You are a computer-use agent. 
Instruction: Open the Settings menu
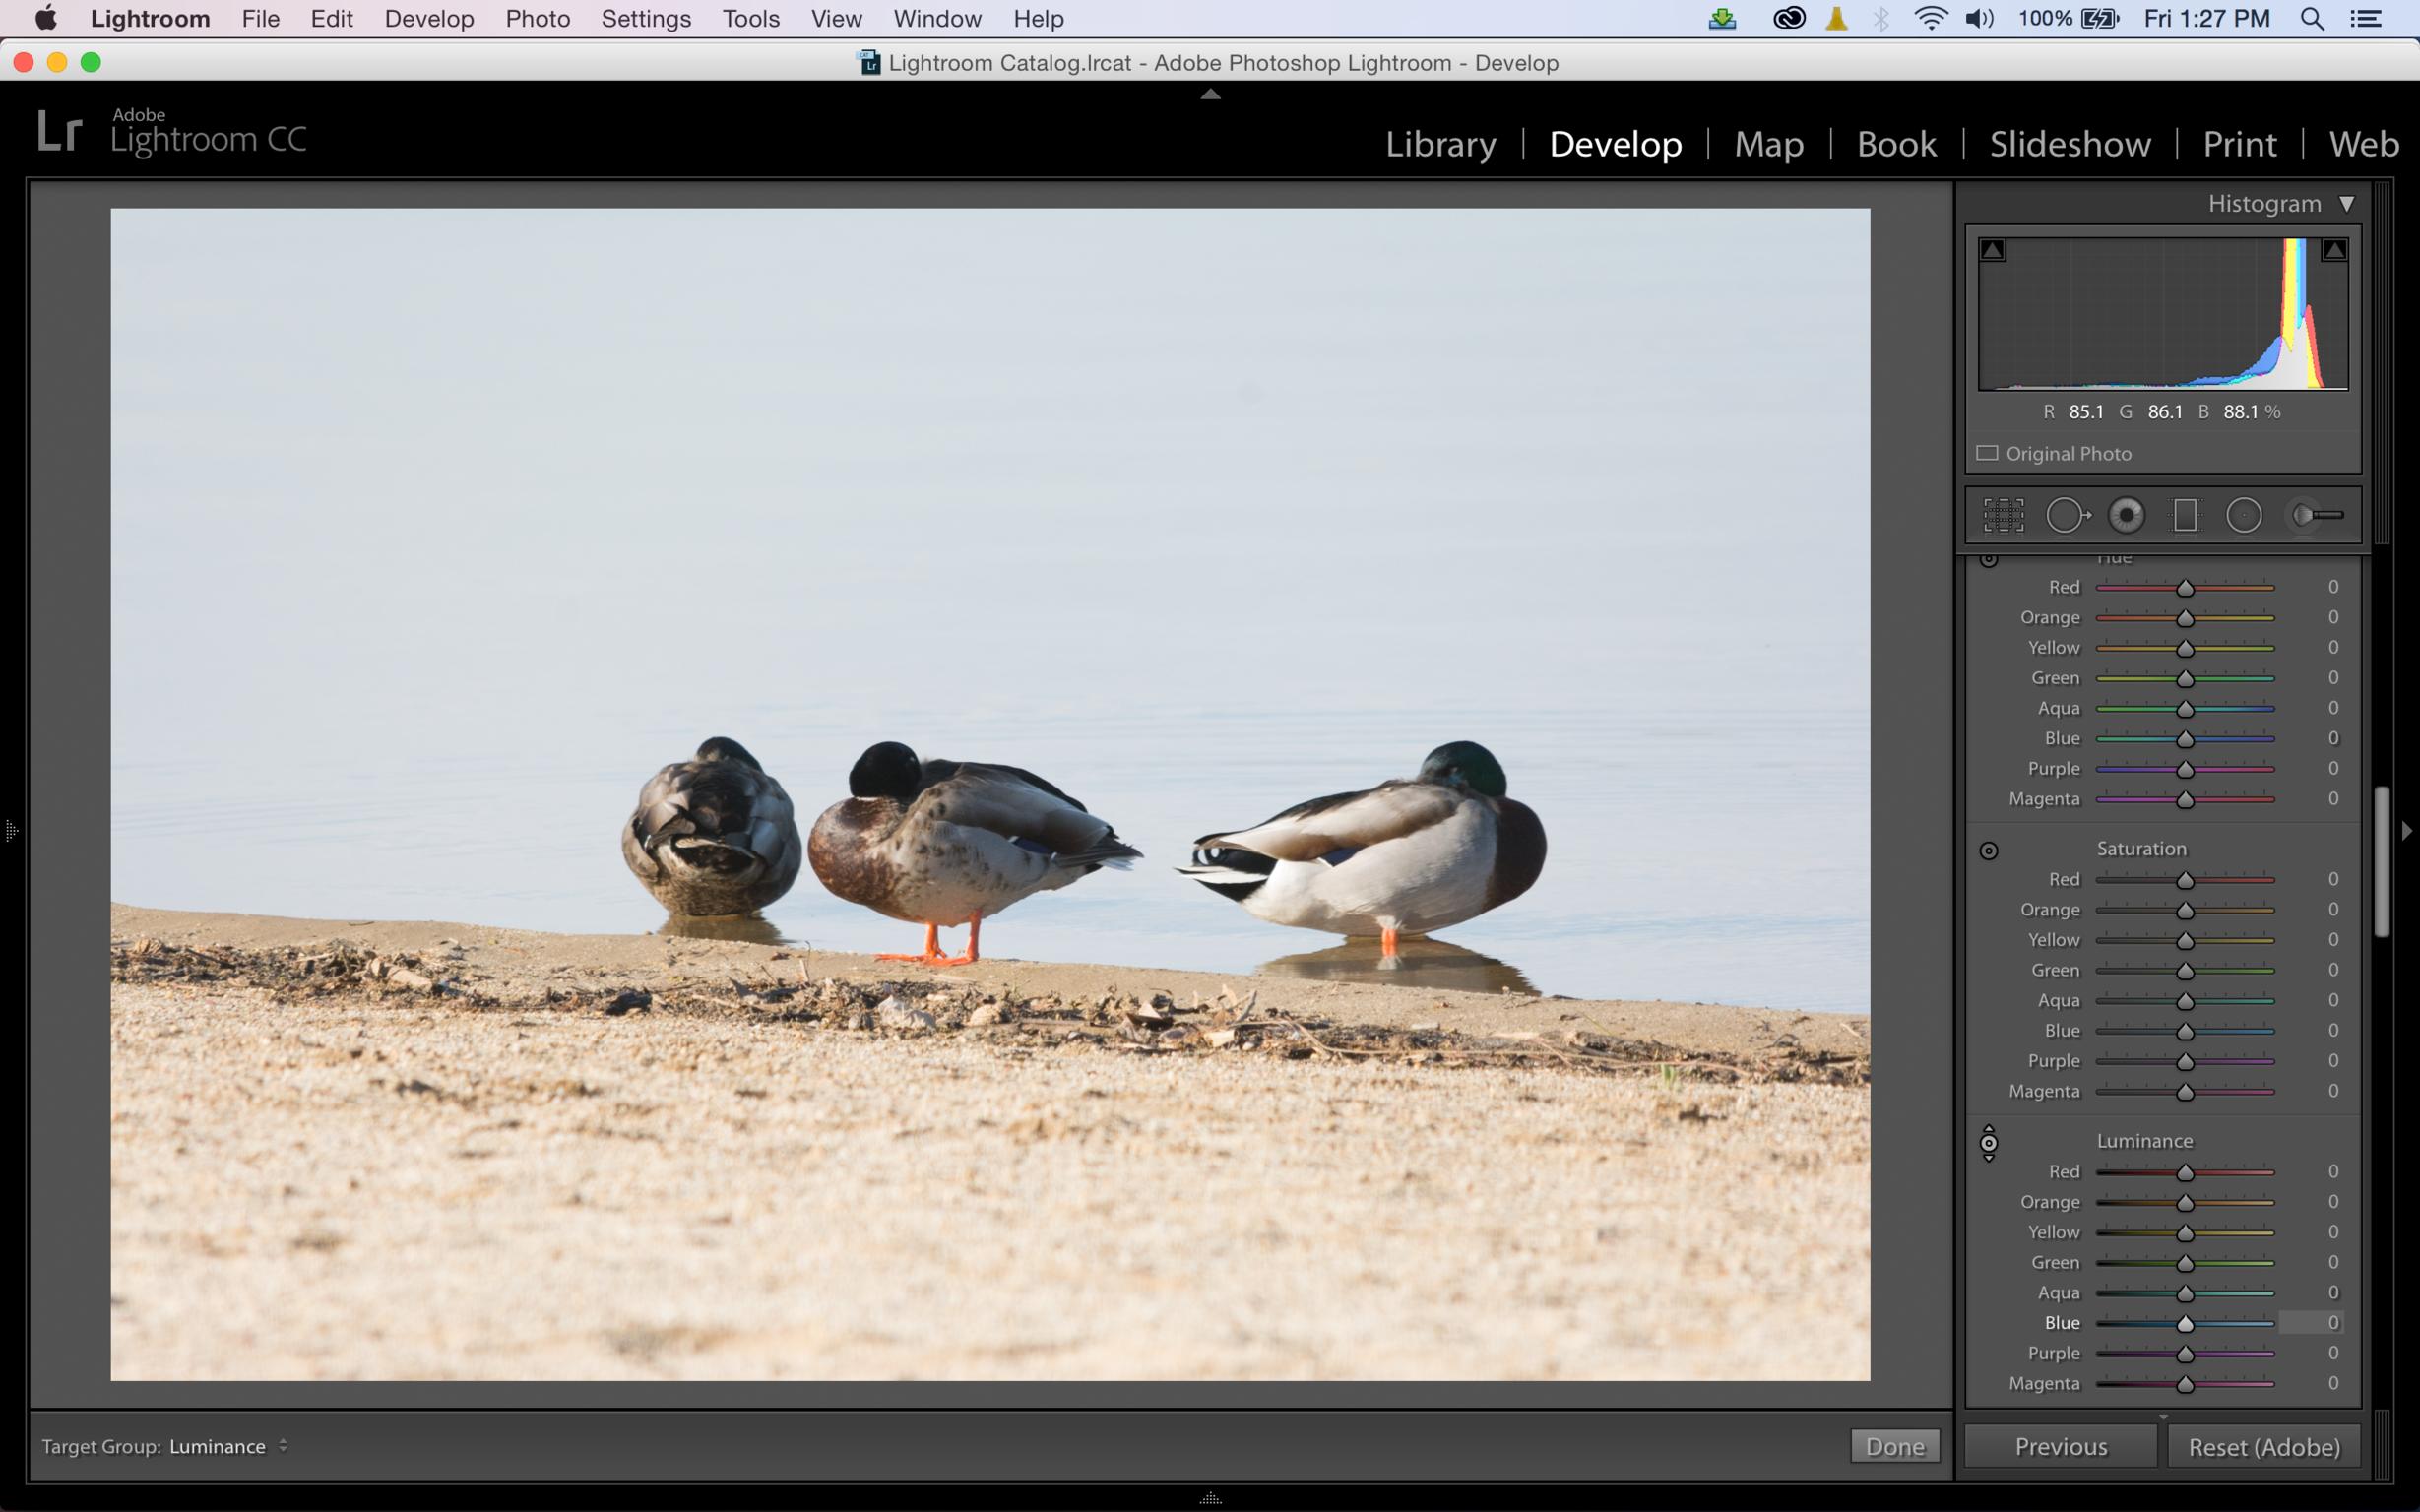(646, 19)
